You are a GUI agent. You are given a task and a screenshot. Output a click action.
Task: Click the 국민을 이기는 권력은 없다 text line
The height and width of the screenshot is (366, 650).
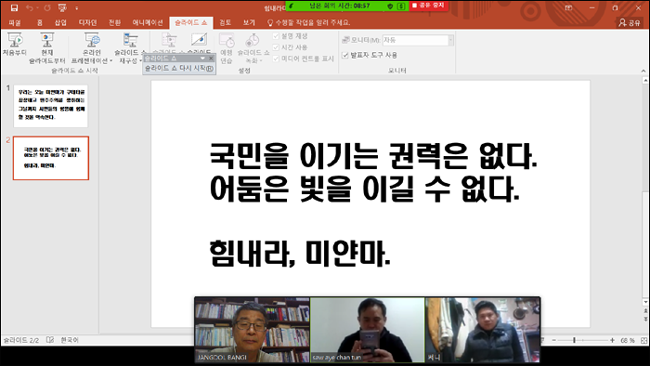(374, 156)
